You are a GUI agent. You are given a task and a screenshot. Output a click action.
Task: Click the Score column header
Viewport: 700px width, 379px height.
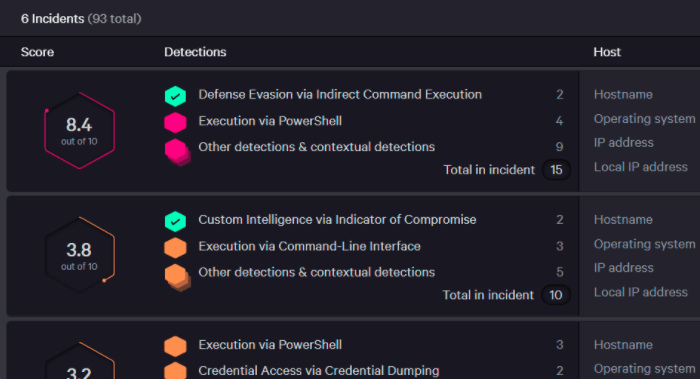click(37, 52)
